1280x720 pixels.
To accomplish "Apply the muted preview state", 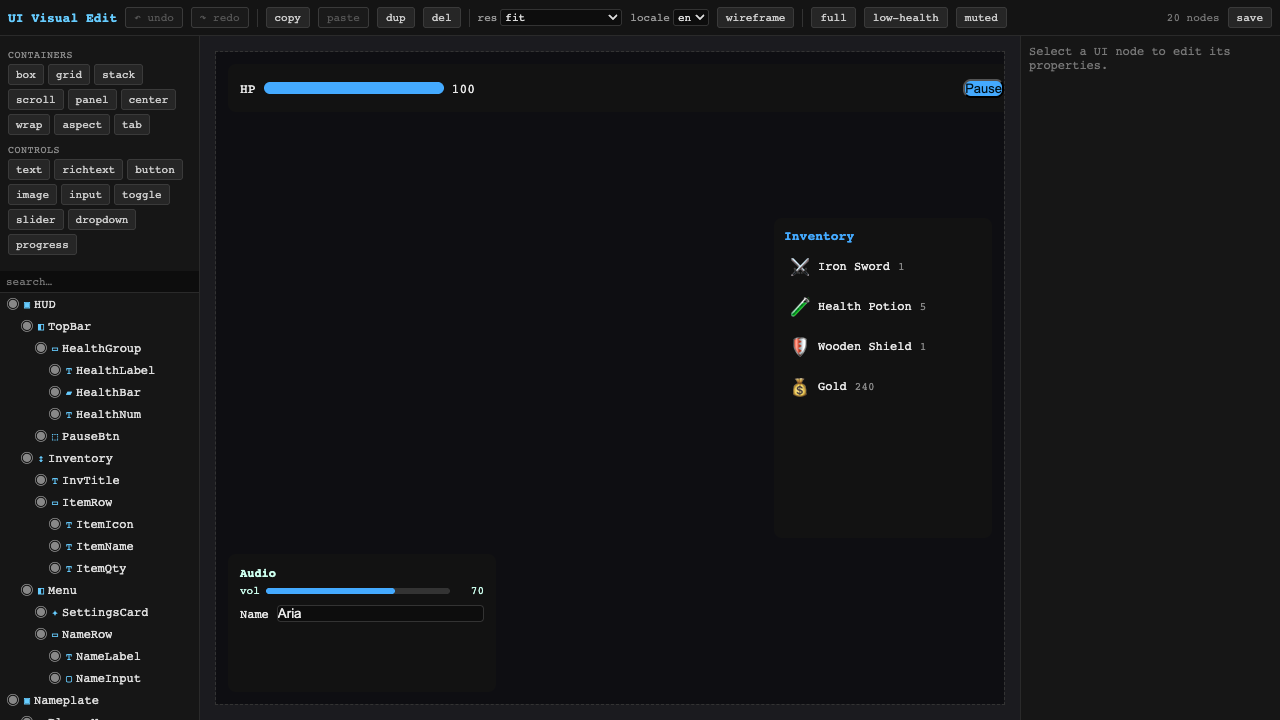I will [x=981, y=18].
